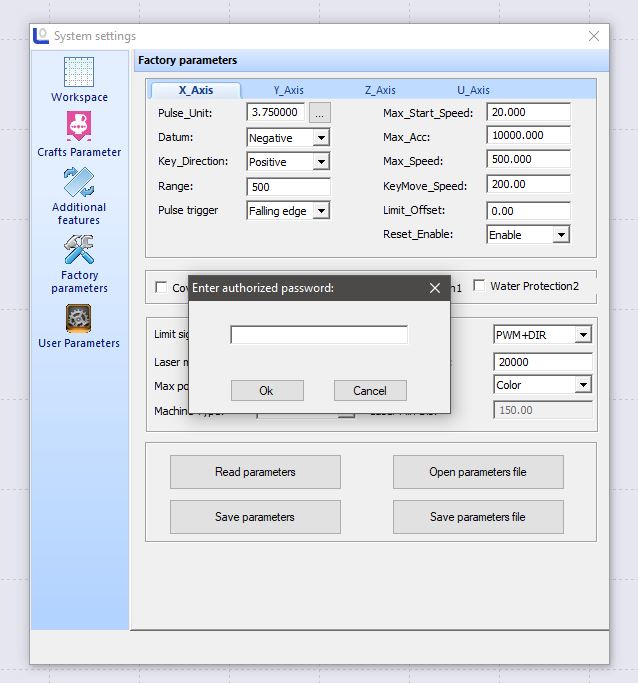Image resolution: width=638 pixels, height=683 pixels.
Task: Click the Pulse_Unit ellipsis button
Action: [319, 113]
